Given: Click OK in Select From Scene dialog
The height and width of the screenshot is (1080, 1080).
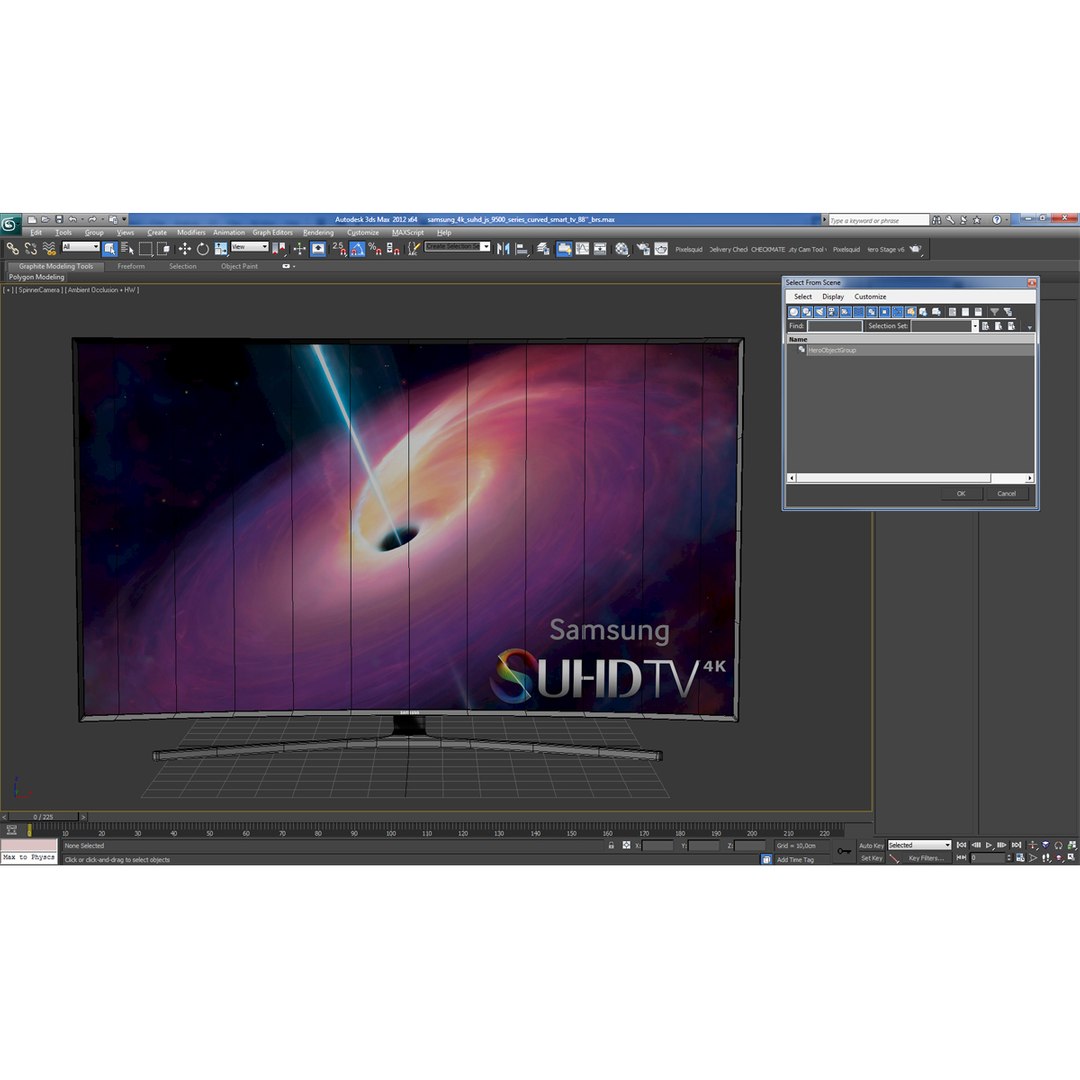Looking at the screenshot, I should click(x=961, y=493).
